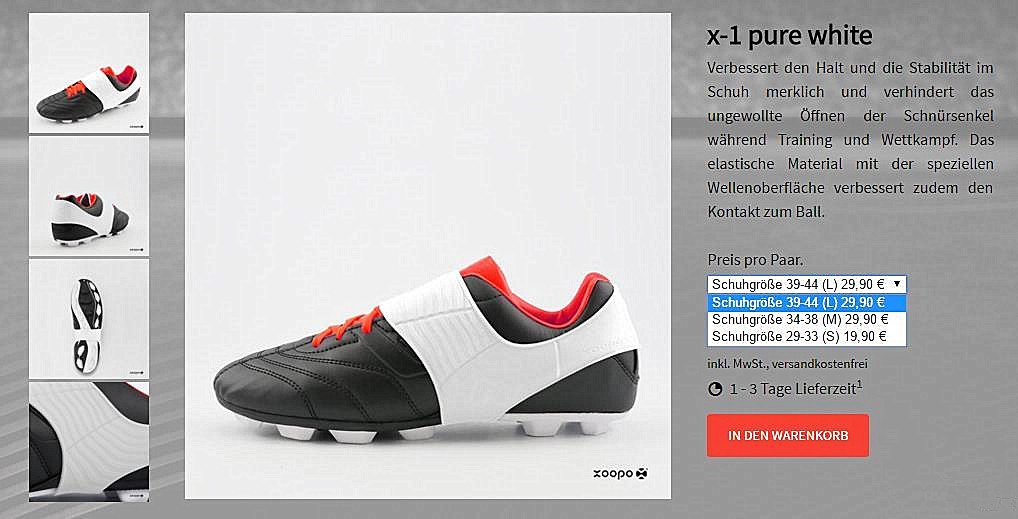Viewport: 1018px width, 519px height.
Task: Click the xoopo logo on main image
Action: [x=620, y=474]
